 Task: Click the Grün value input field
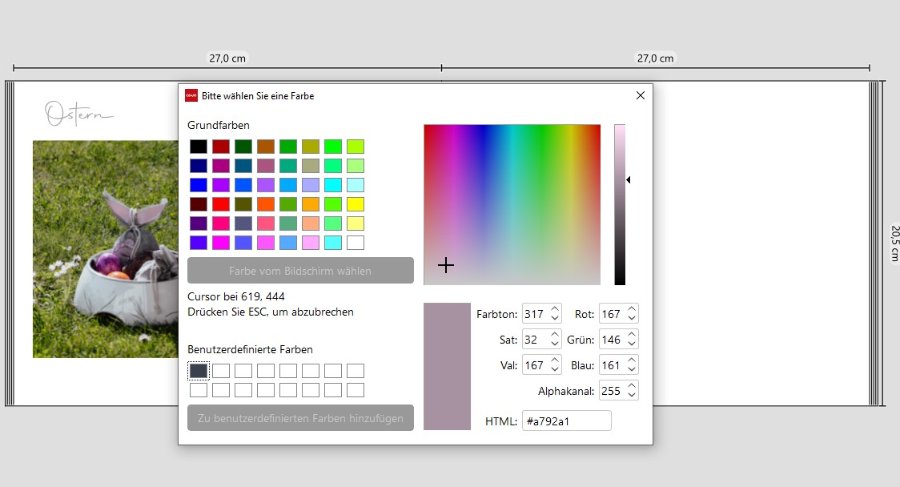(x=611, y=340)
